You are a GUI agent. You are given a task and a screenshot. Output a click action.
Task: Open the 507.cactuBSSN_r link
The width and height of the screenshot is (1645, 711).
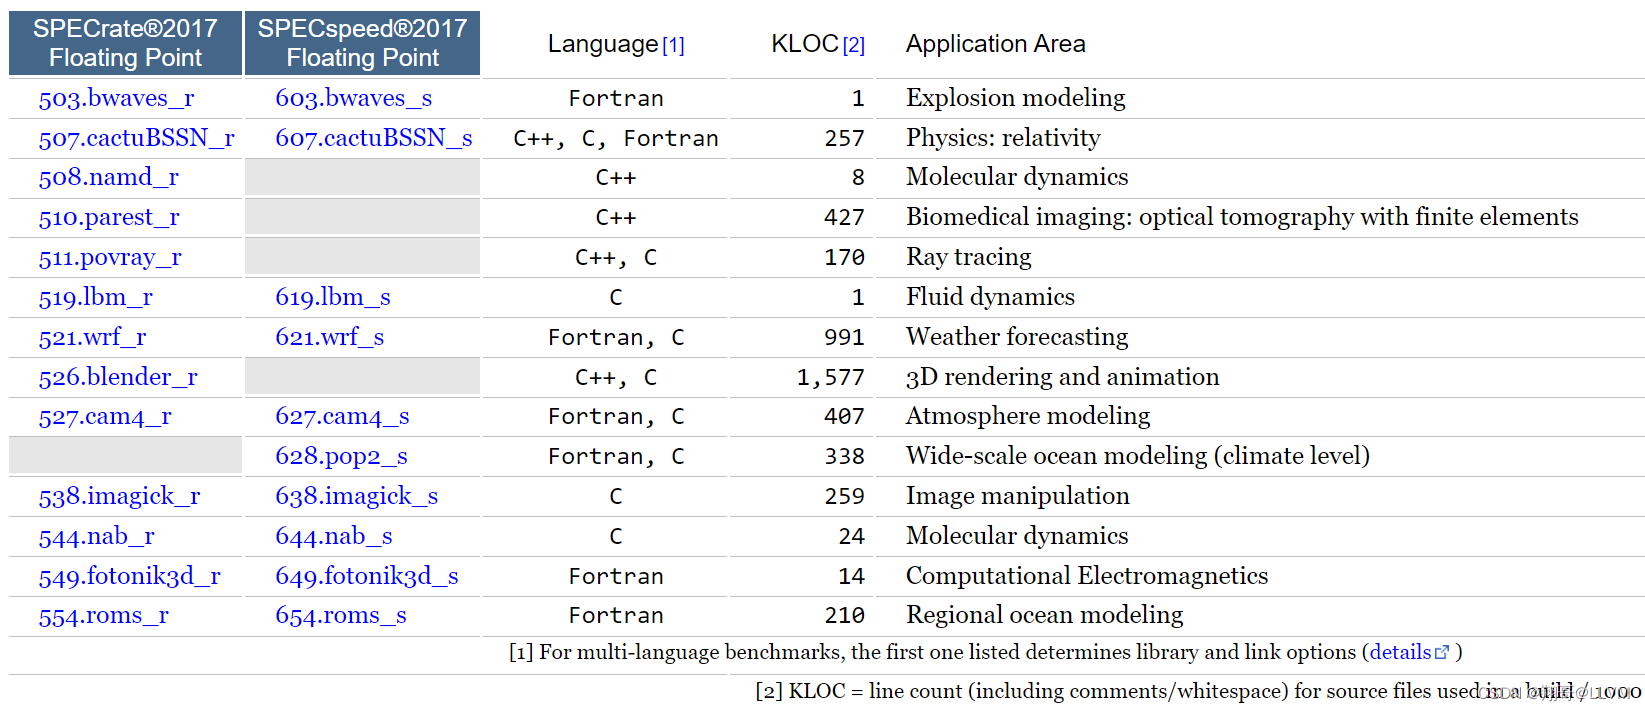click(x=136, y=138)
